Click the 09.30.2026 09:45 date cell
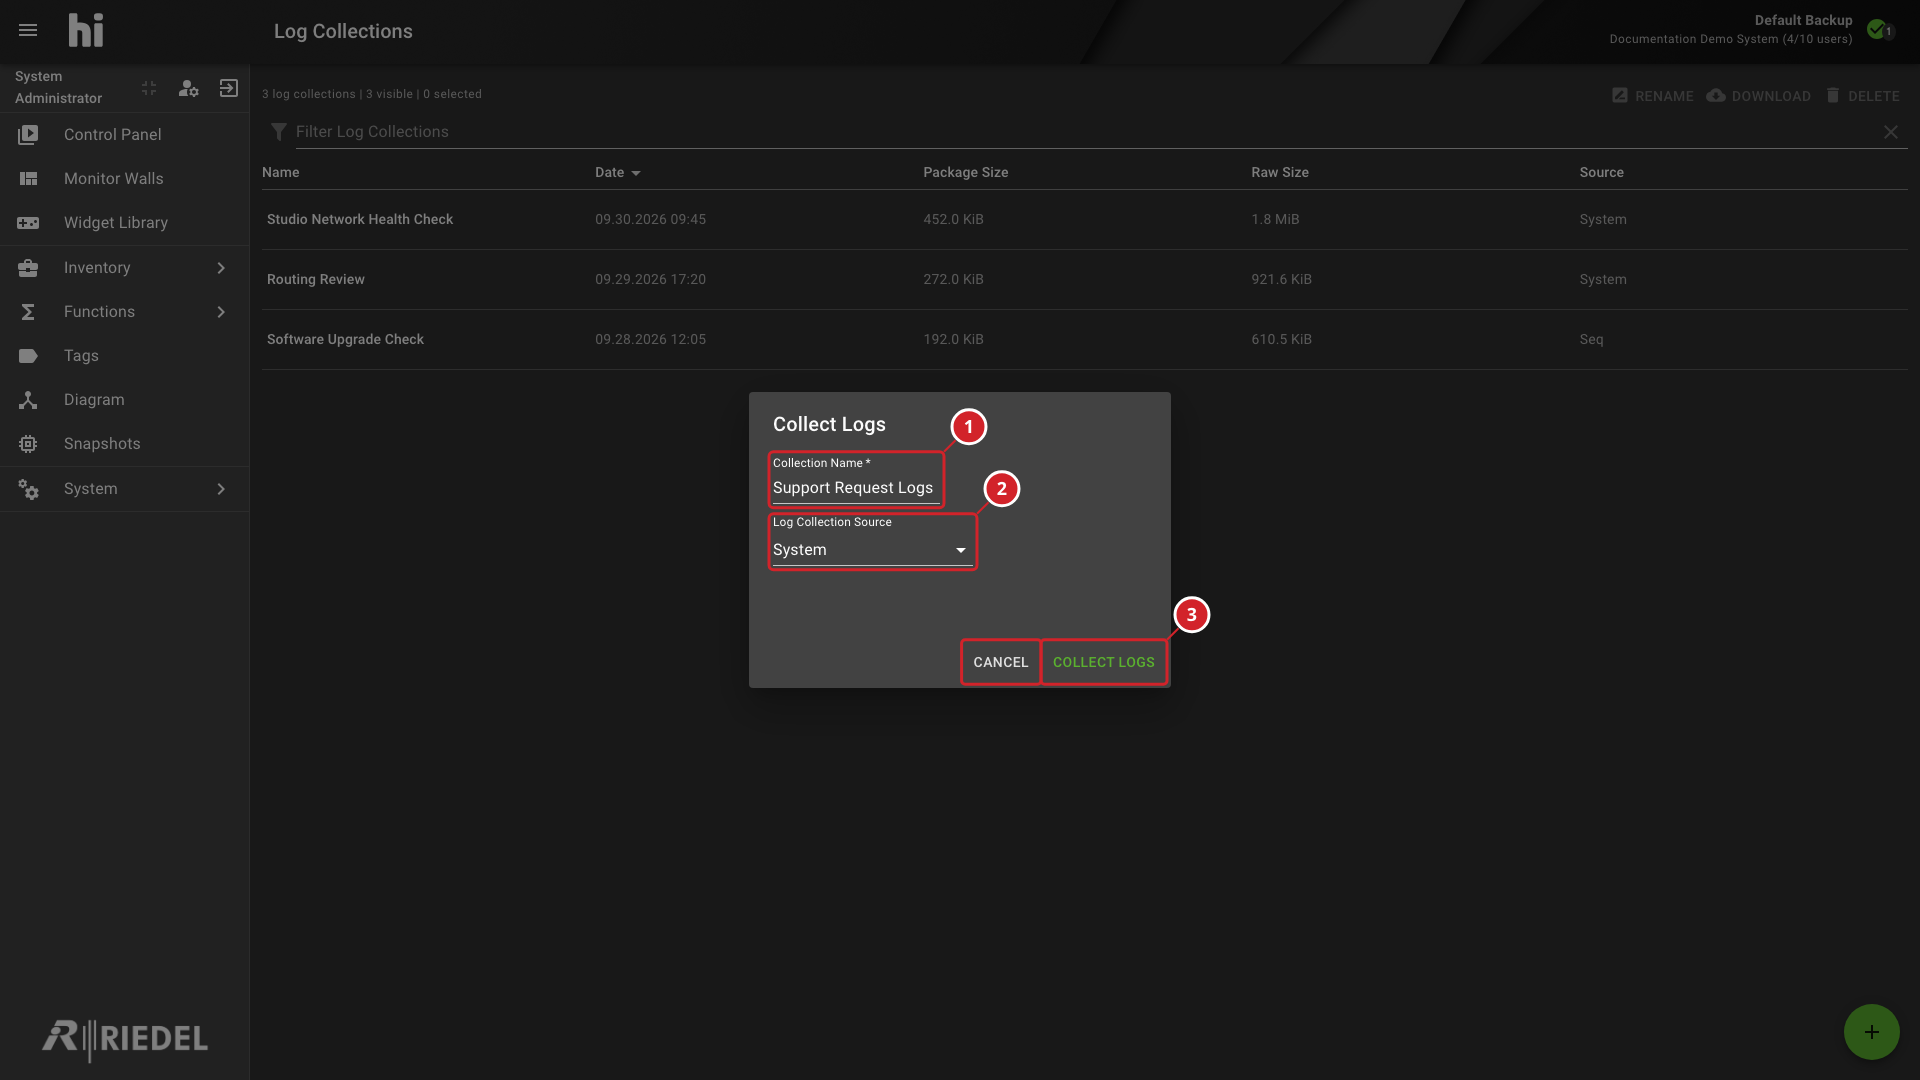Viewport: 1920px width, 1080px height. tap(650, 220)
